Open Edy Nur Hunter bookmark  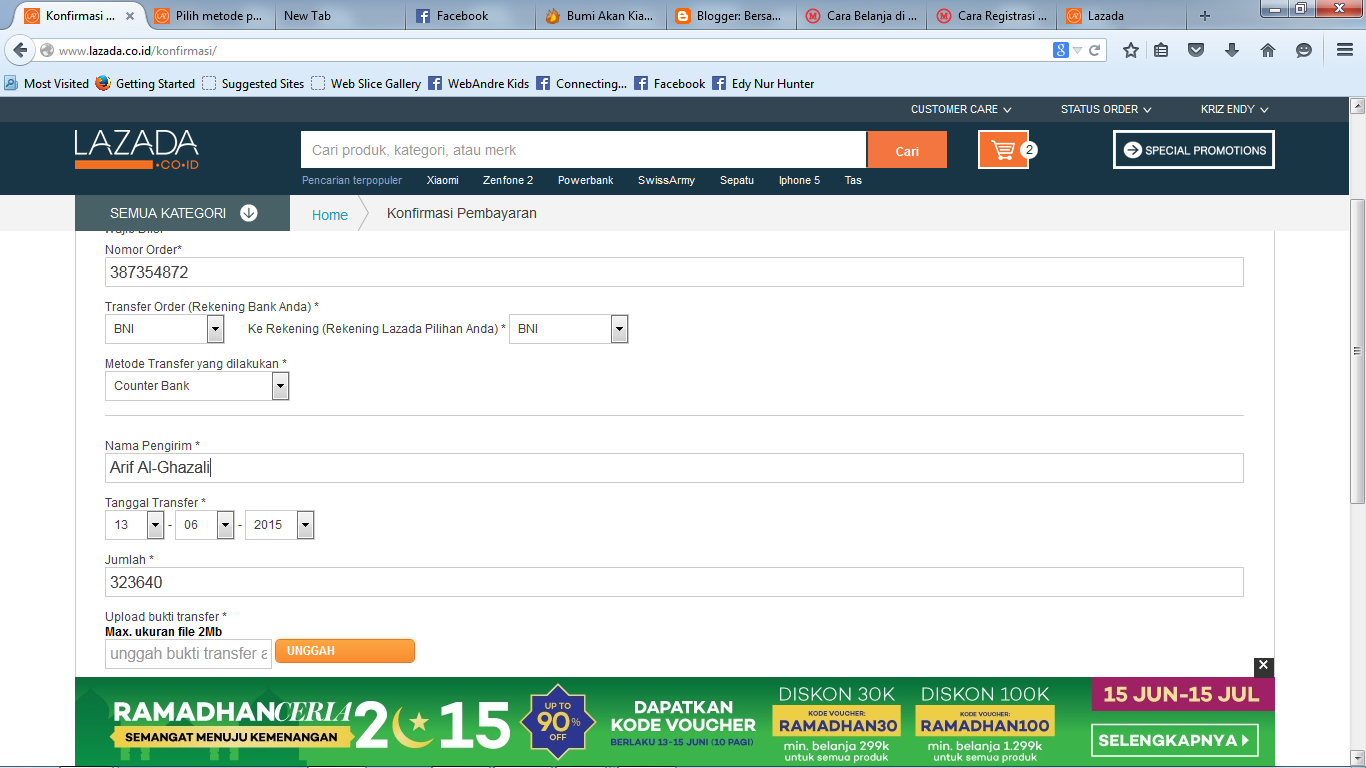click(x=763, y=84)
